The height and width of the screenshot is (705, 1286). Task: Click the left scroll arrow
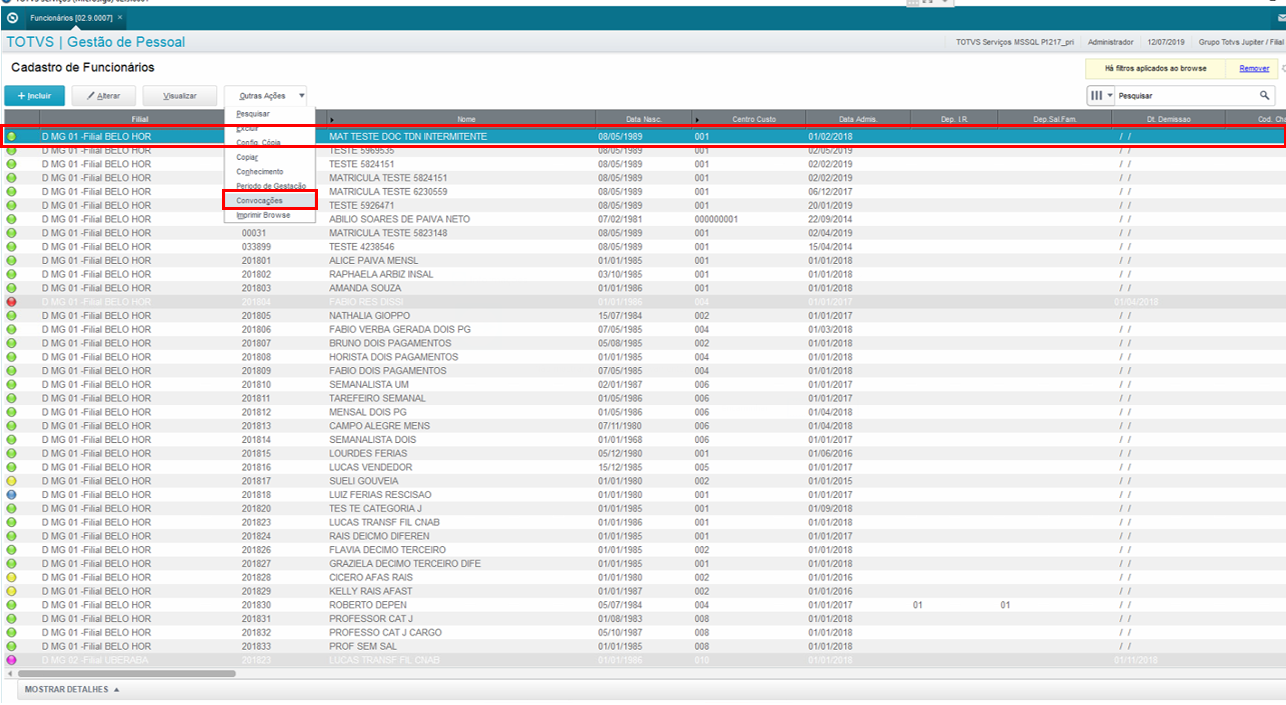[9, 674]
